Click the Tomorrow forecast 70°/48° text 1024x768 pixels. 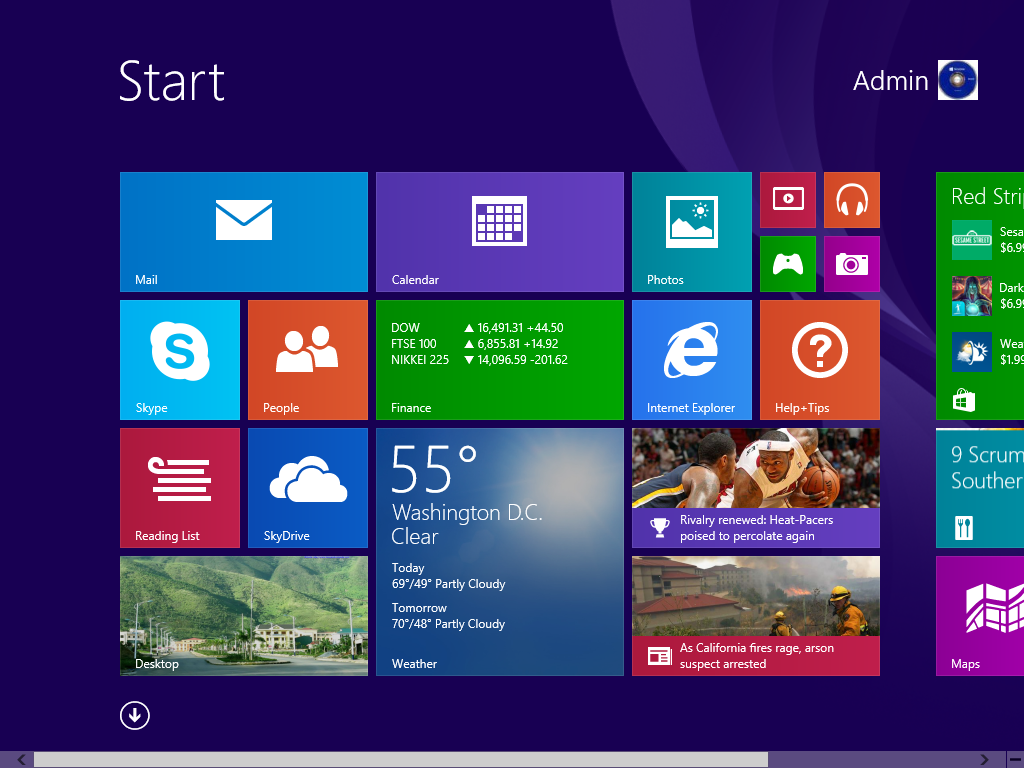448,624
